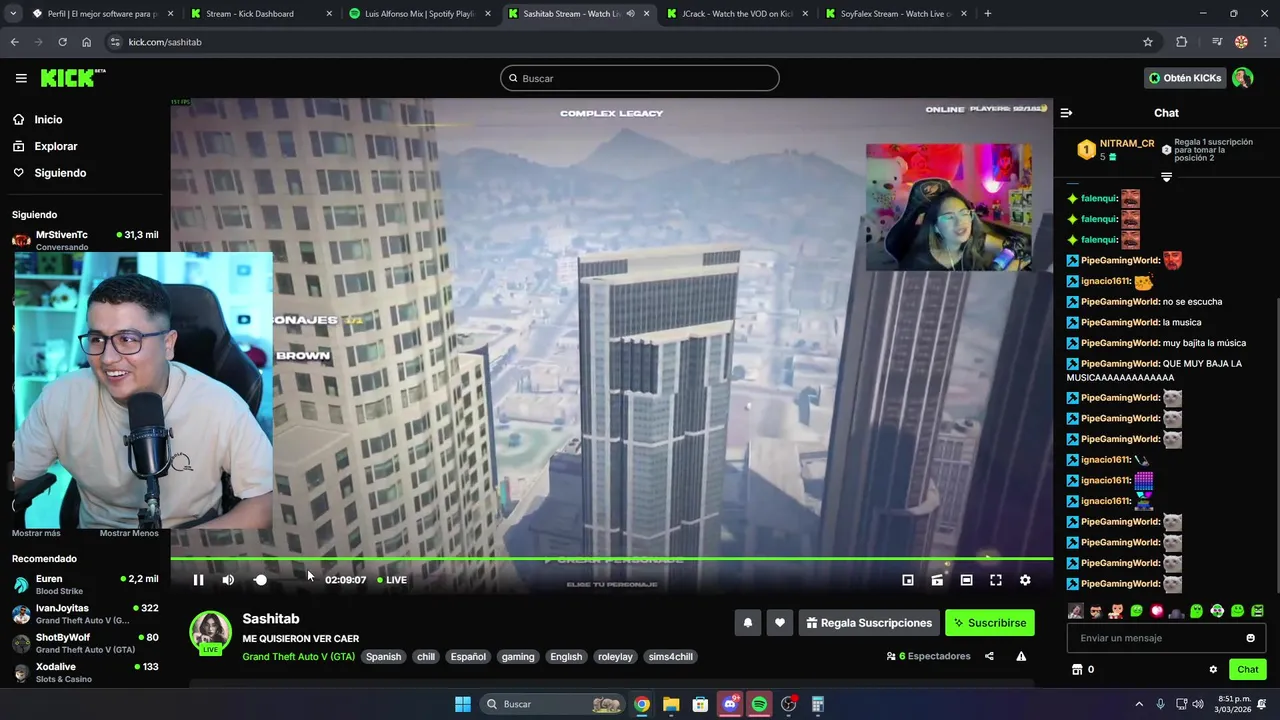Viewport: 1280px width, 720px height.
Task: Follow Sashitab with the heart button
Action: tap(780, 623)
